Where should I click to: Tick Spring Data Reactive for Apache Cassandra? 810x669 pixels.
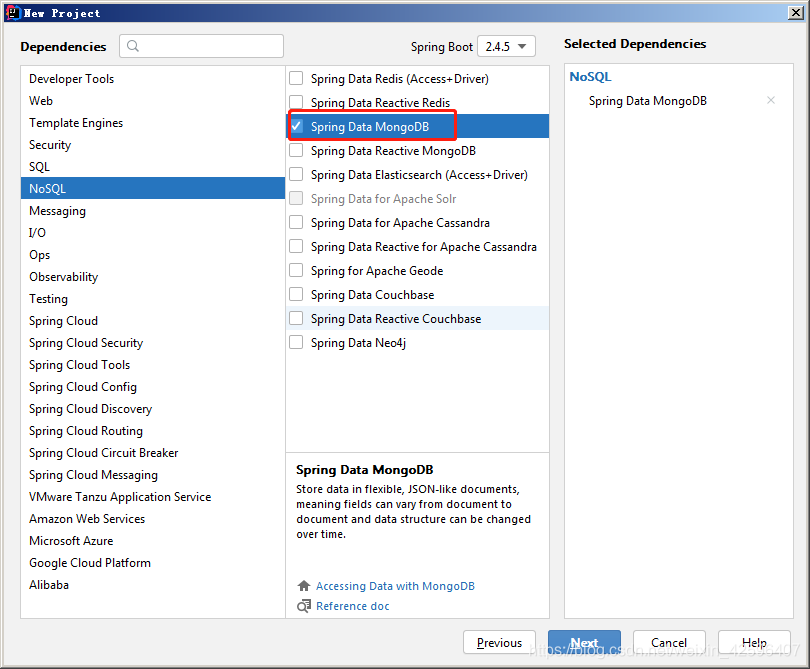coord(296,246)
